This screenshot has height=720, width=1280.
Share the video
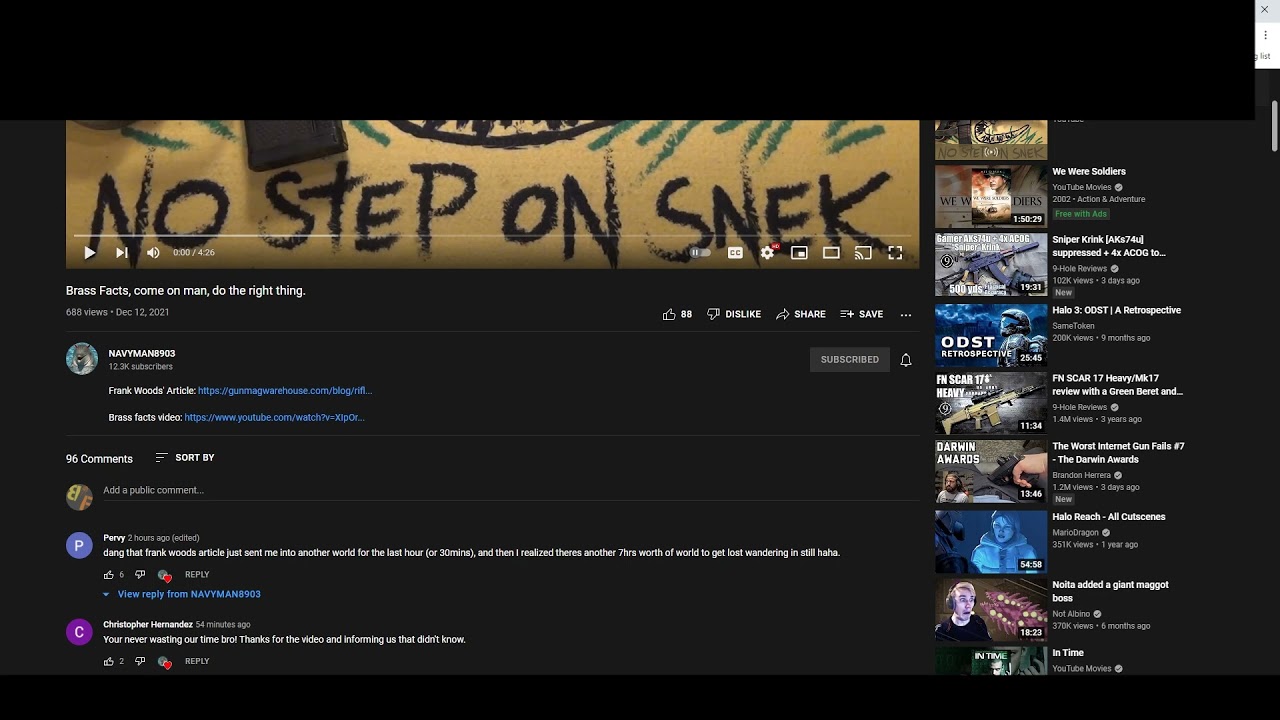[801, 314]
